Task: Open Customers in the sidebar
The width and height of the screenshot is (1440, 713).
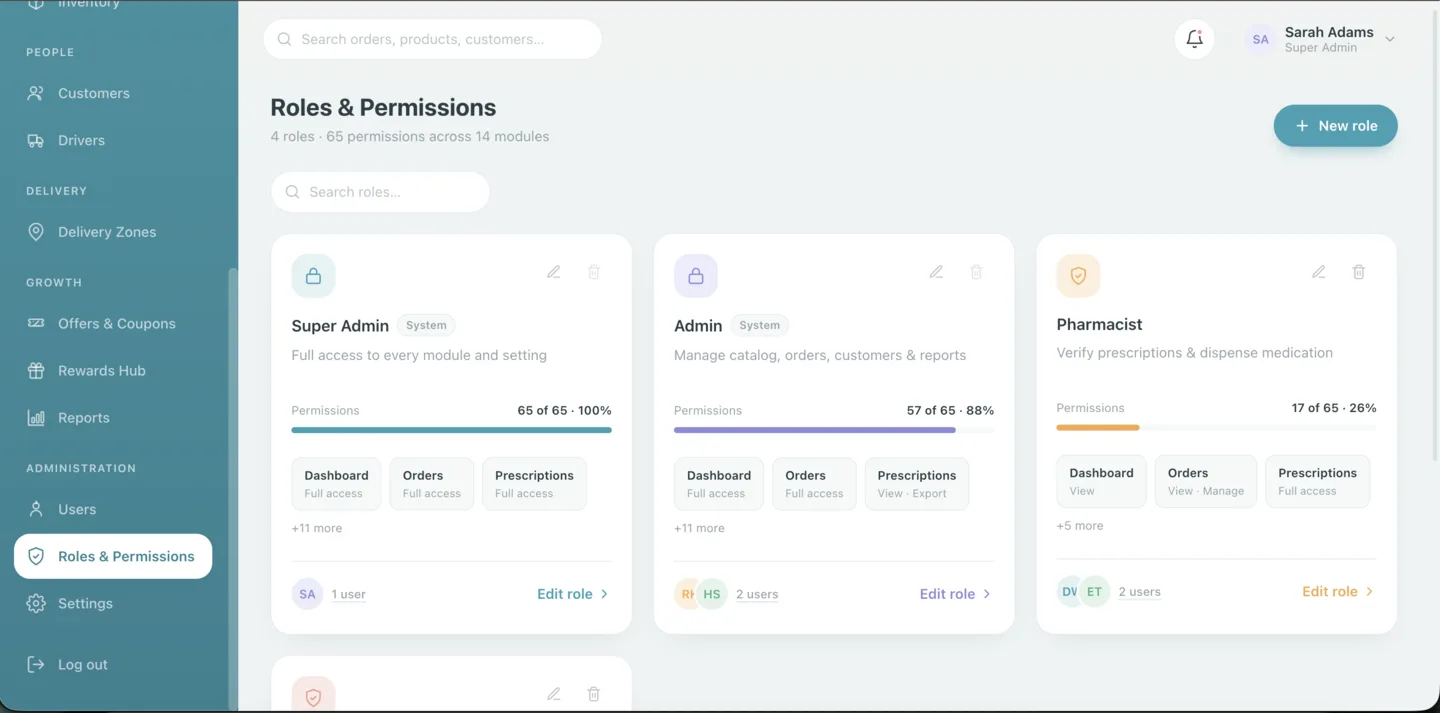Action: [113, 93]
